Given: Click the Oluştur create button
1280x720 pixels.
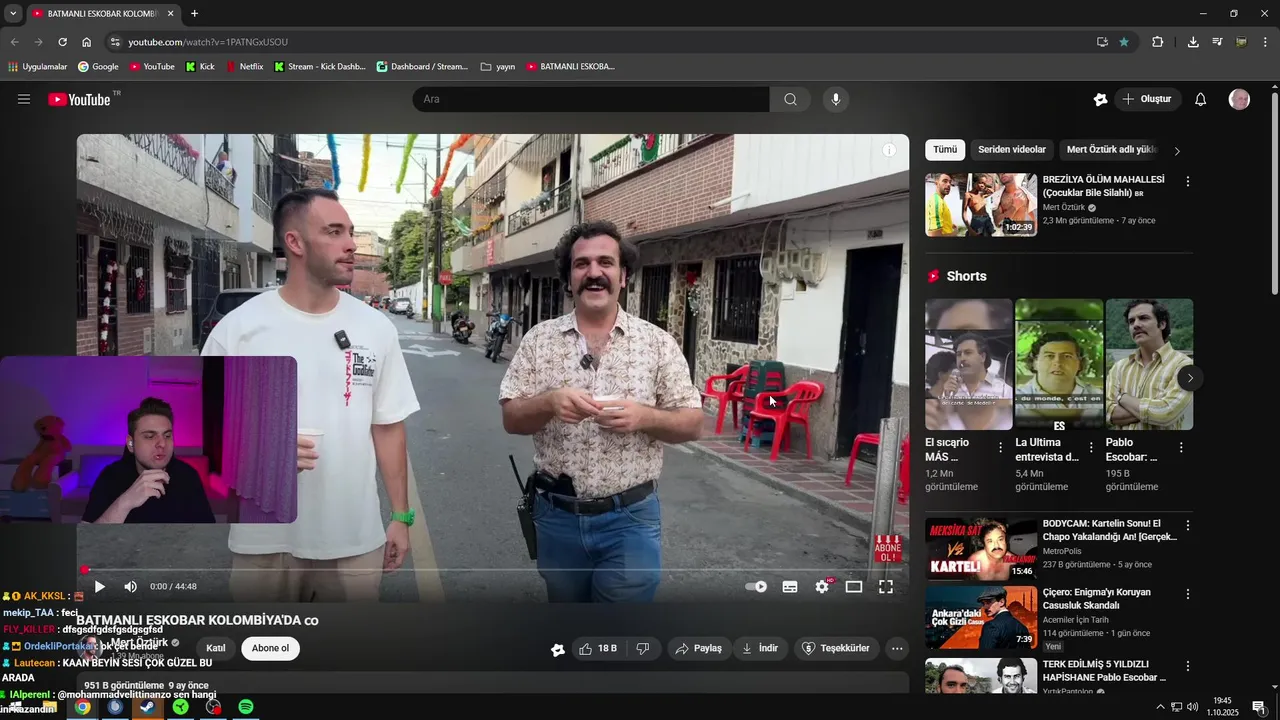Looking at the screenshot, I should (1148, 99).
